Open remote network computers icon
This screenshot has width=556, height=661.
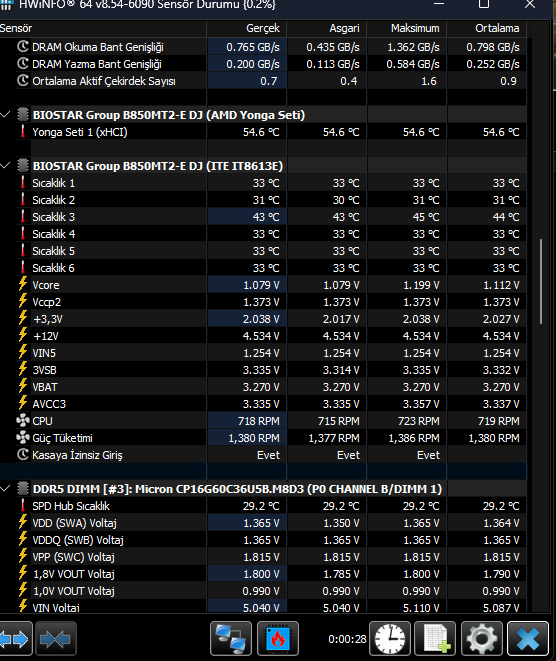[231, 639]
